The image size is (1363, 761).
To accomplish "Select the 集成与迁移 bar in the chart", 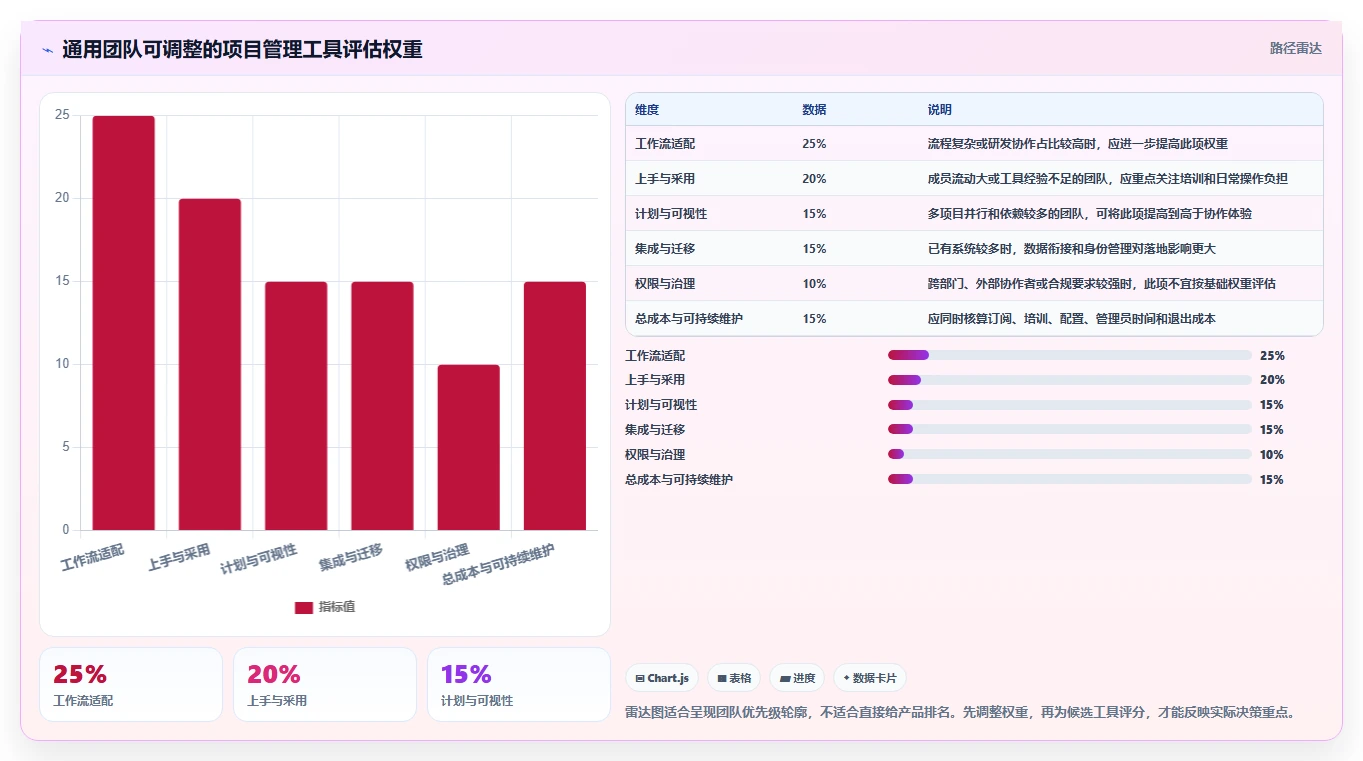I will tap(382, 406).
